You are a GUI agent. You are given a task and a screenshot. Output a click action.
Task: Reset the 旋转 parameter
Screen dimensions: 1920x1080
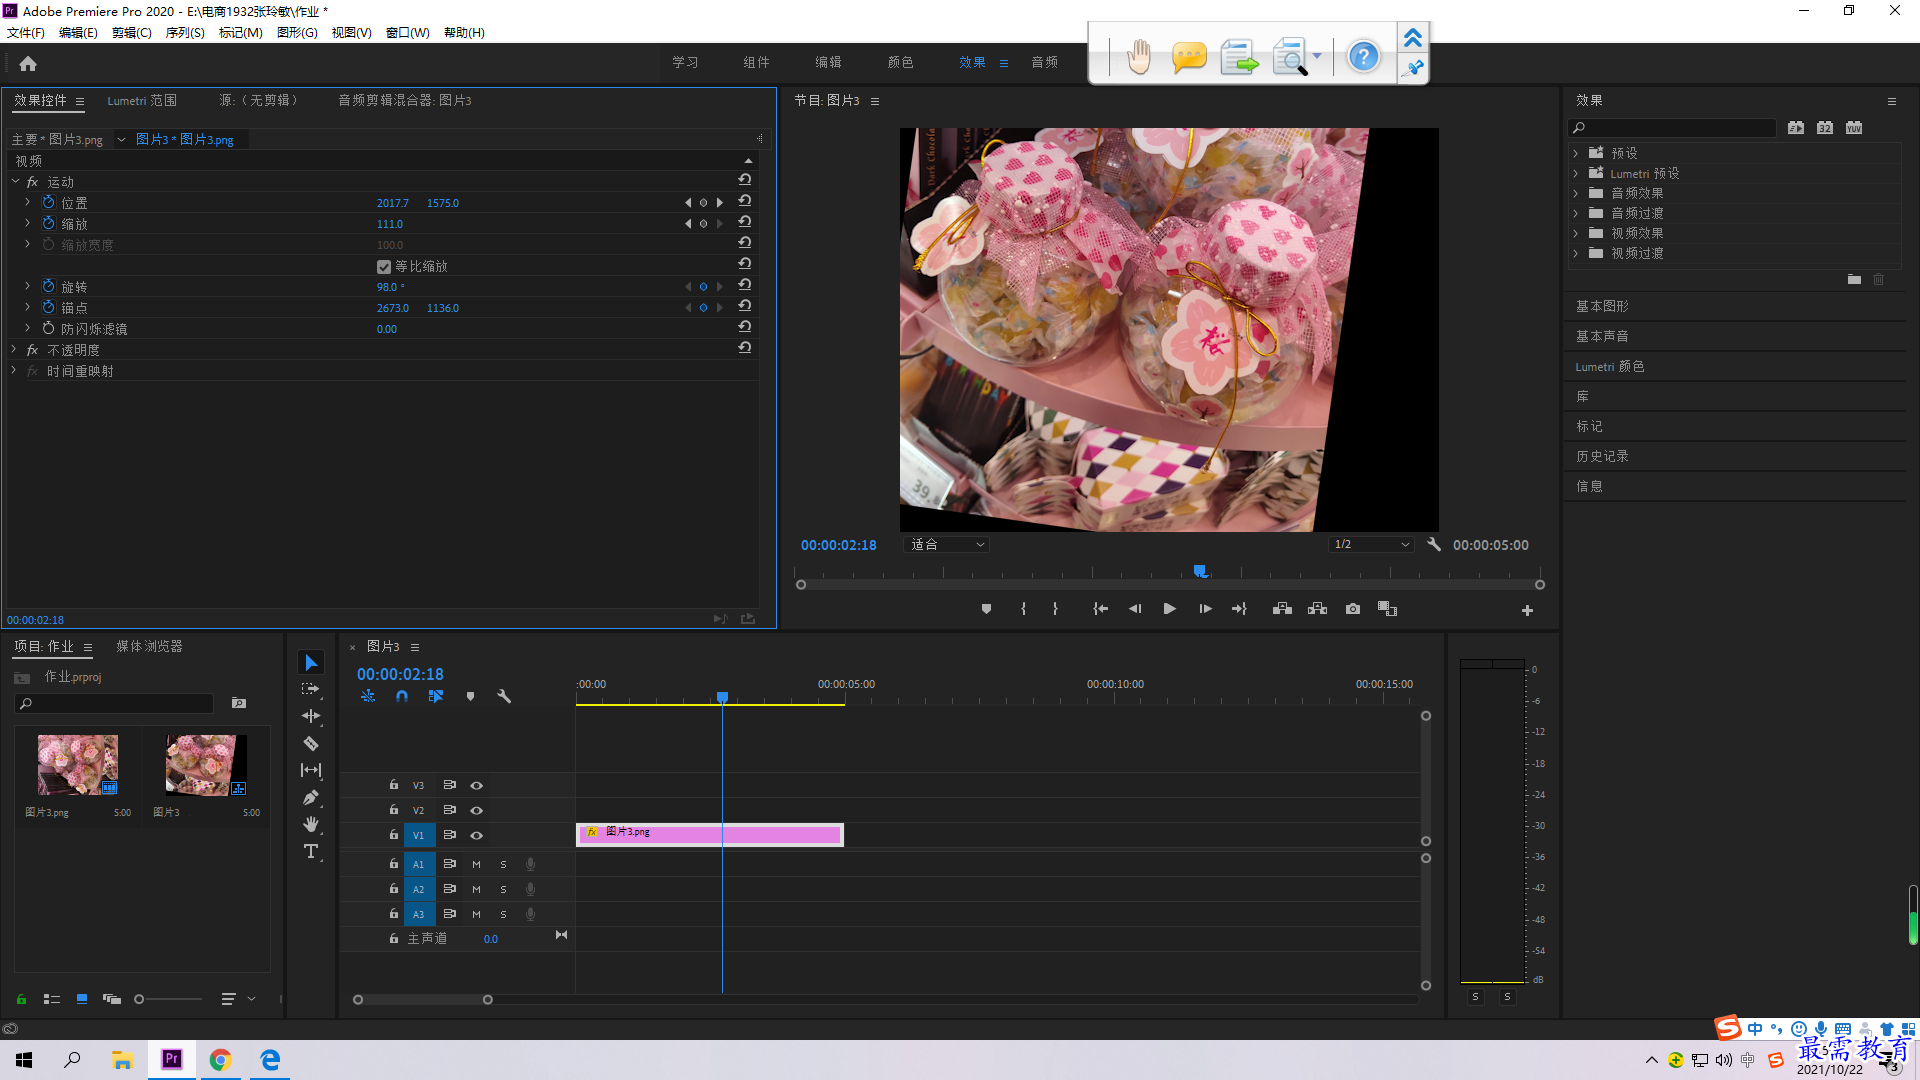pos(745,285)
